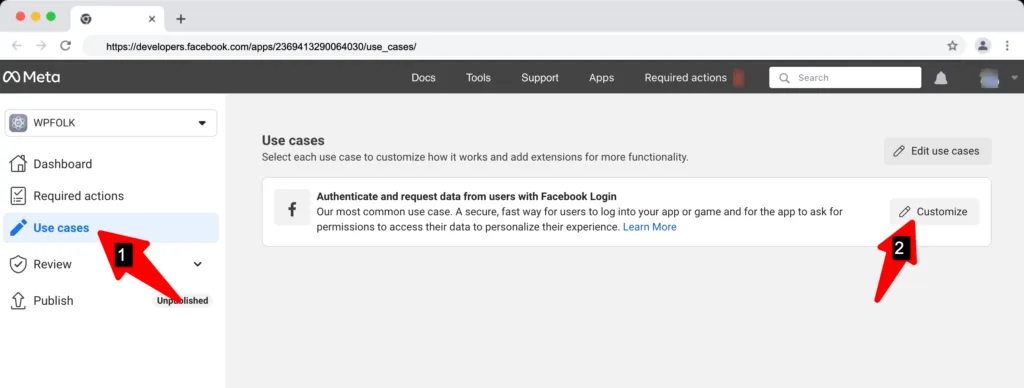Click the browser address bar URL
Image resolution: width=1024 pixels, height=388 pixels.
(261, 46)
